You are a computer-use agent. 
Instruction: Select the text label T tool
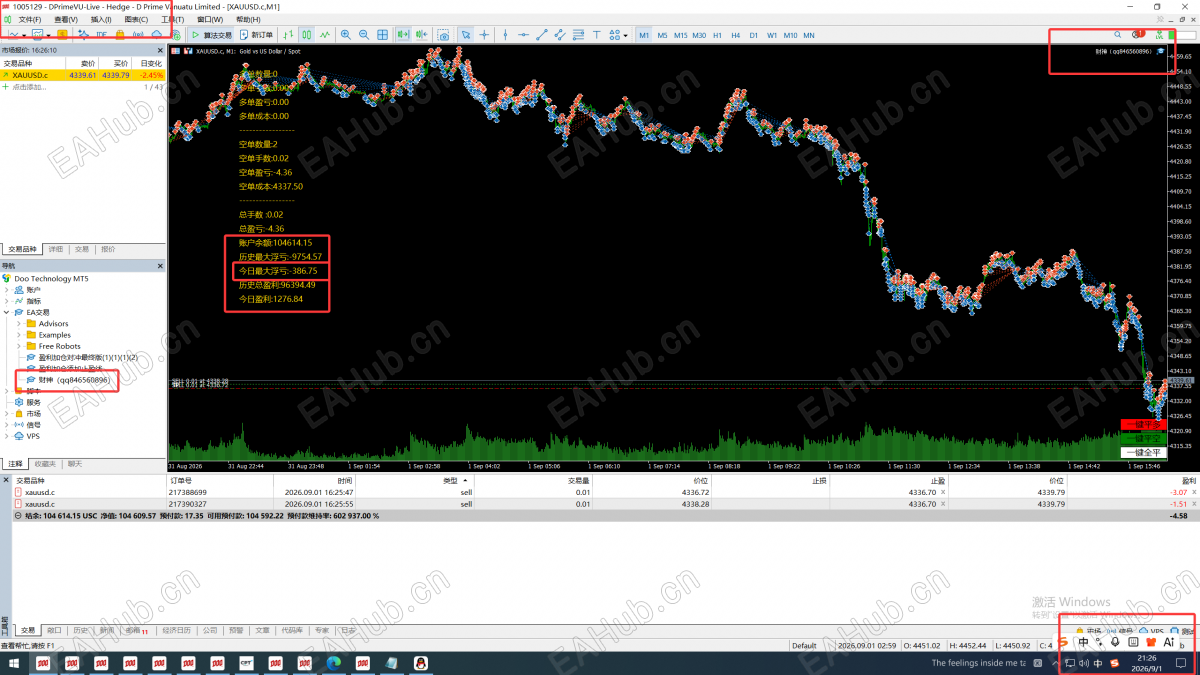597,35
